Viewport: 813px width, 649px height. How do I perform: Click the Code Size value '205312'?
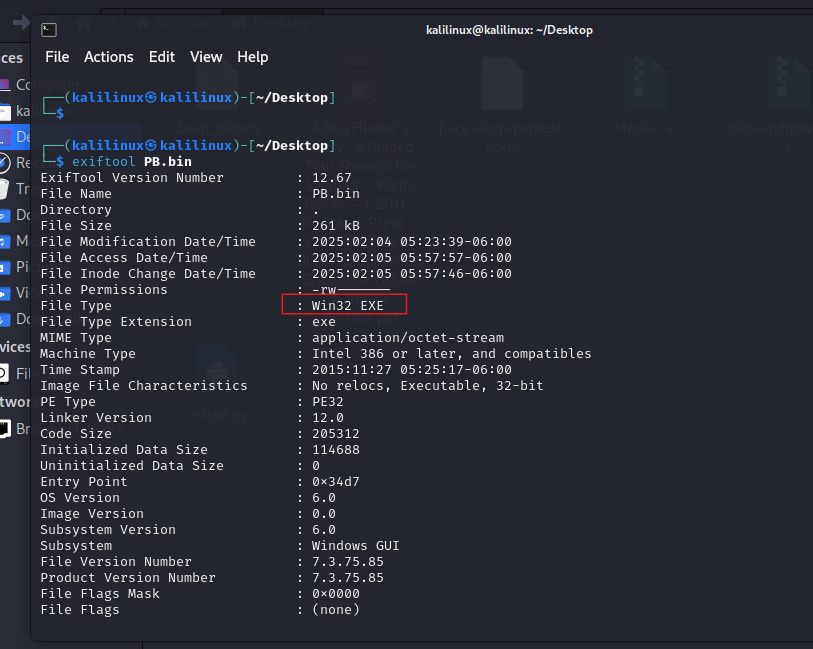coord(335,434)
